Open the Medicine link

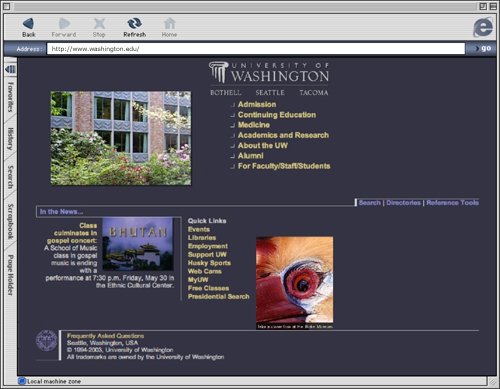pos(254,125)
